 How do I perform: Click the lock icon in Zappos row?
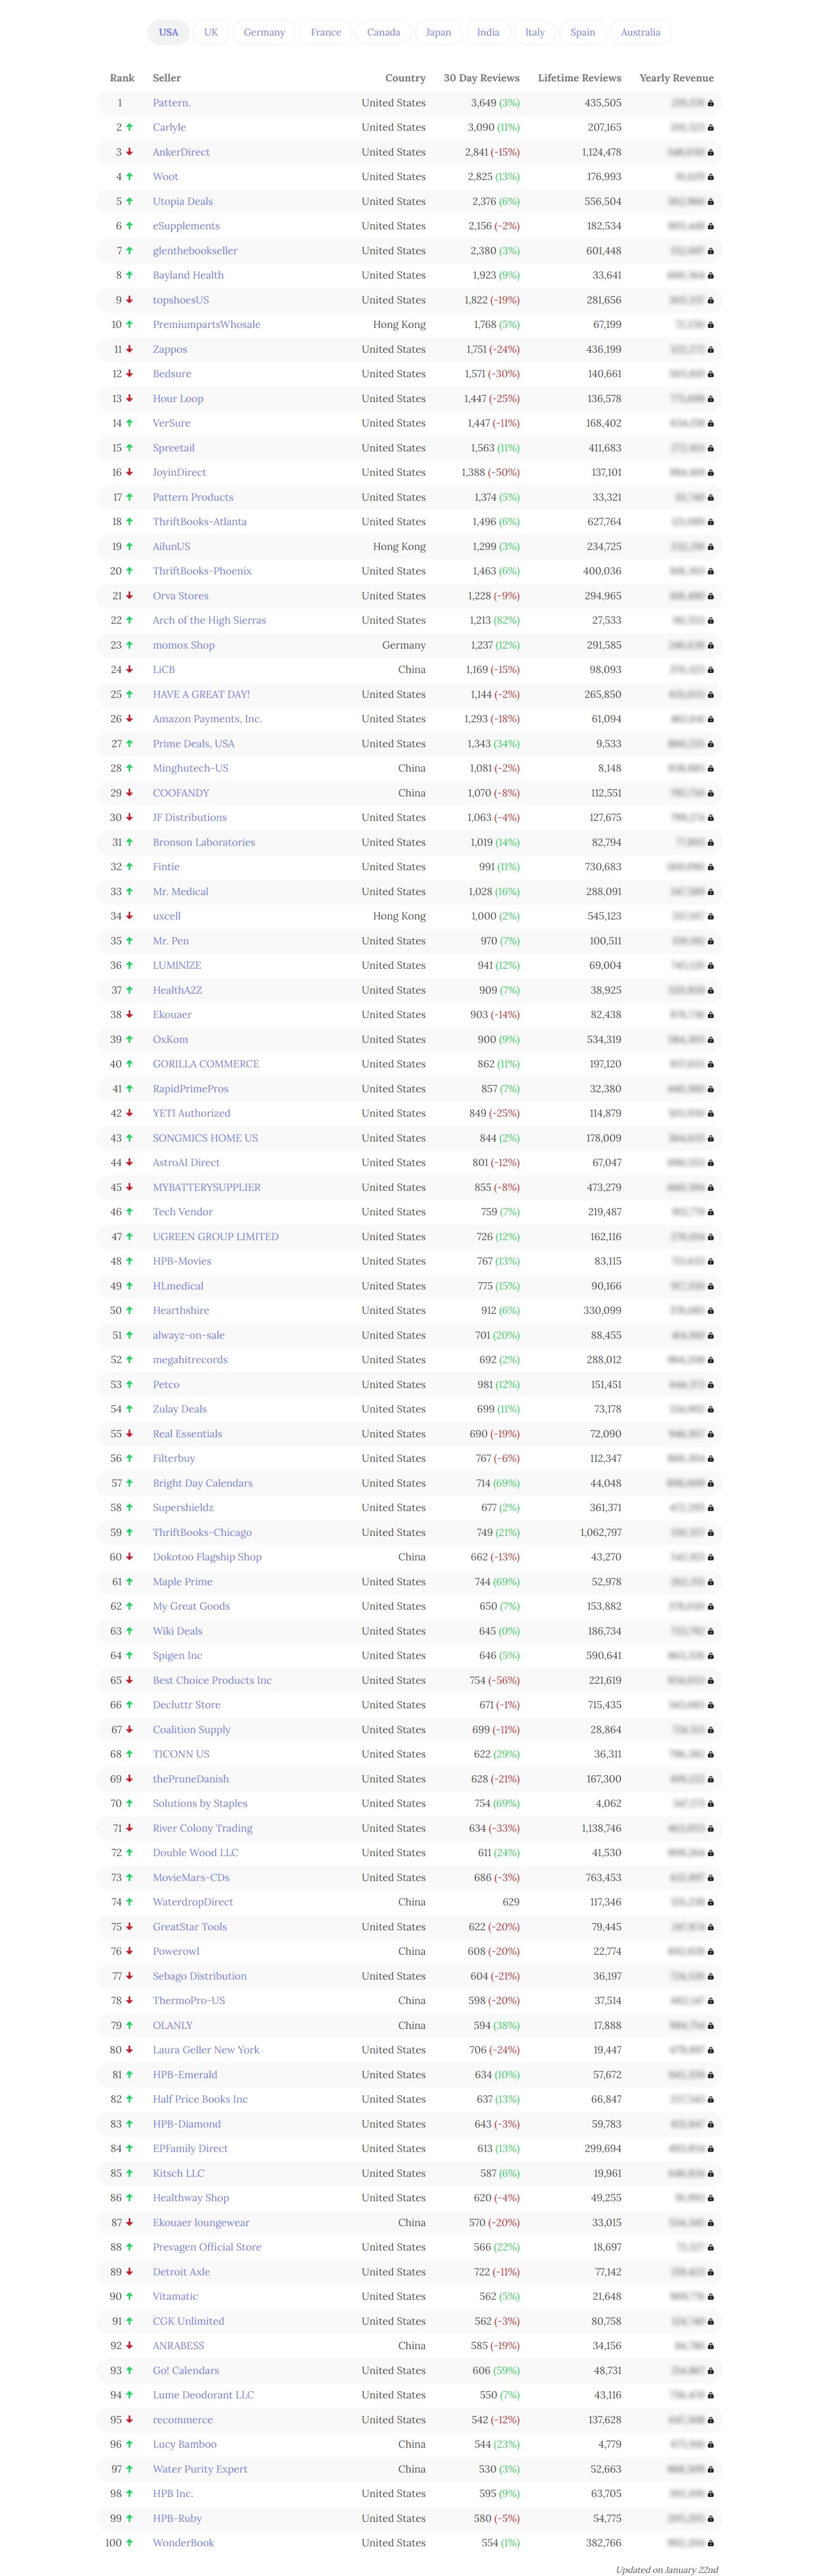pos(711,350)
